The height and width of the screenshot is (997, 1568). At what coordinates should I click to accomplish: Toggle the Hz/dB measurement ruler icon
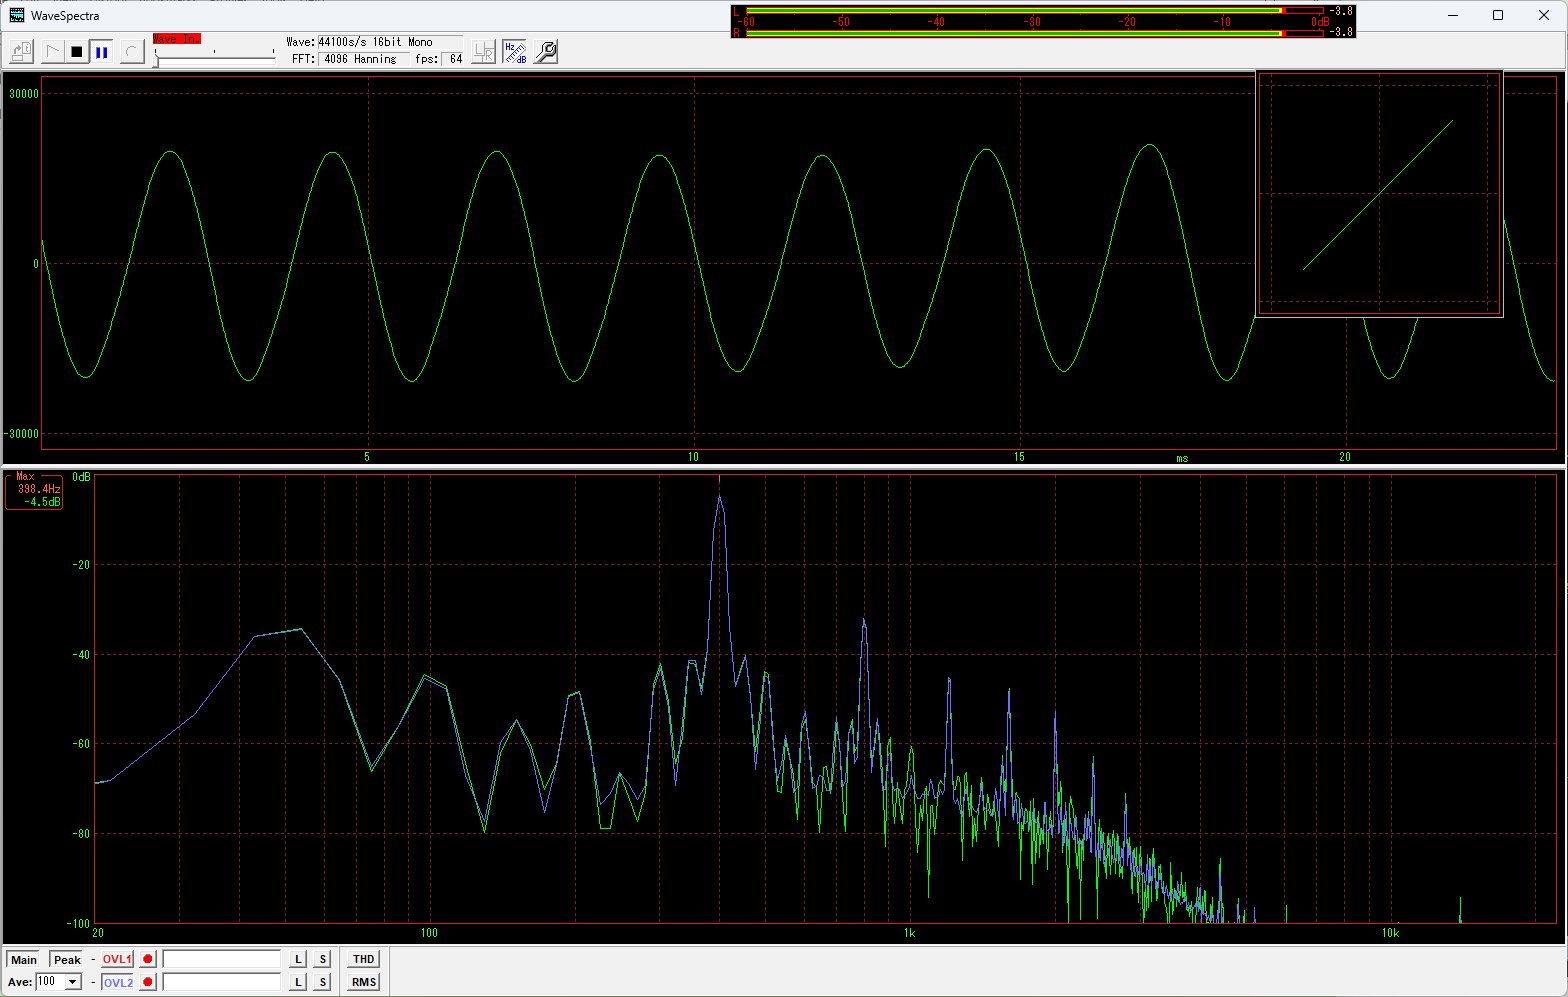515,52
